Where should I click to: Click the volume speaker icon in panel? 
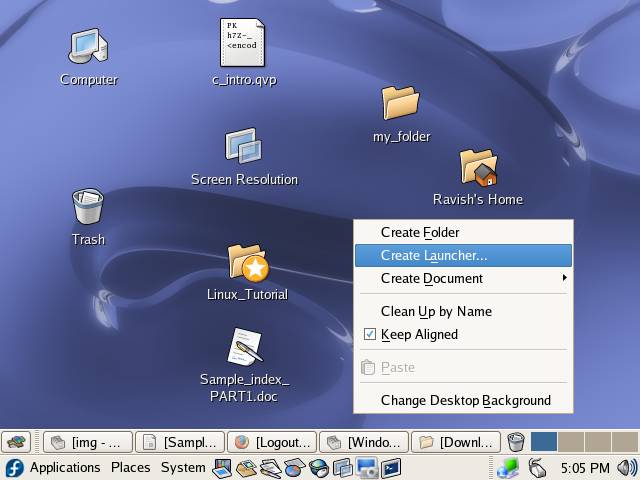627,468
